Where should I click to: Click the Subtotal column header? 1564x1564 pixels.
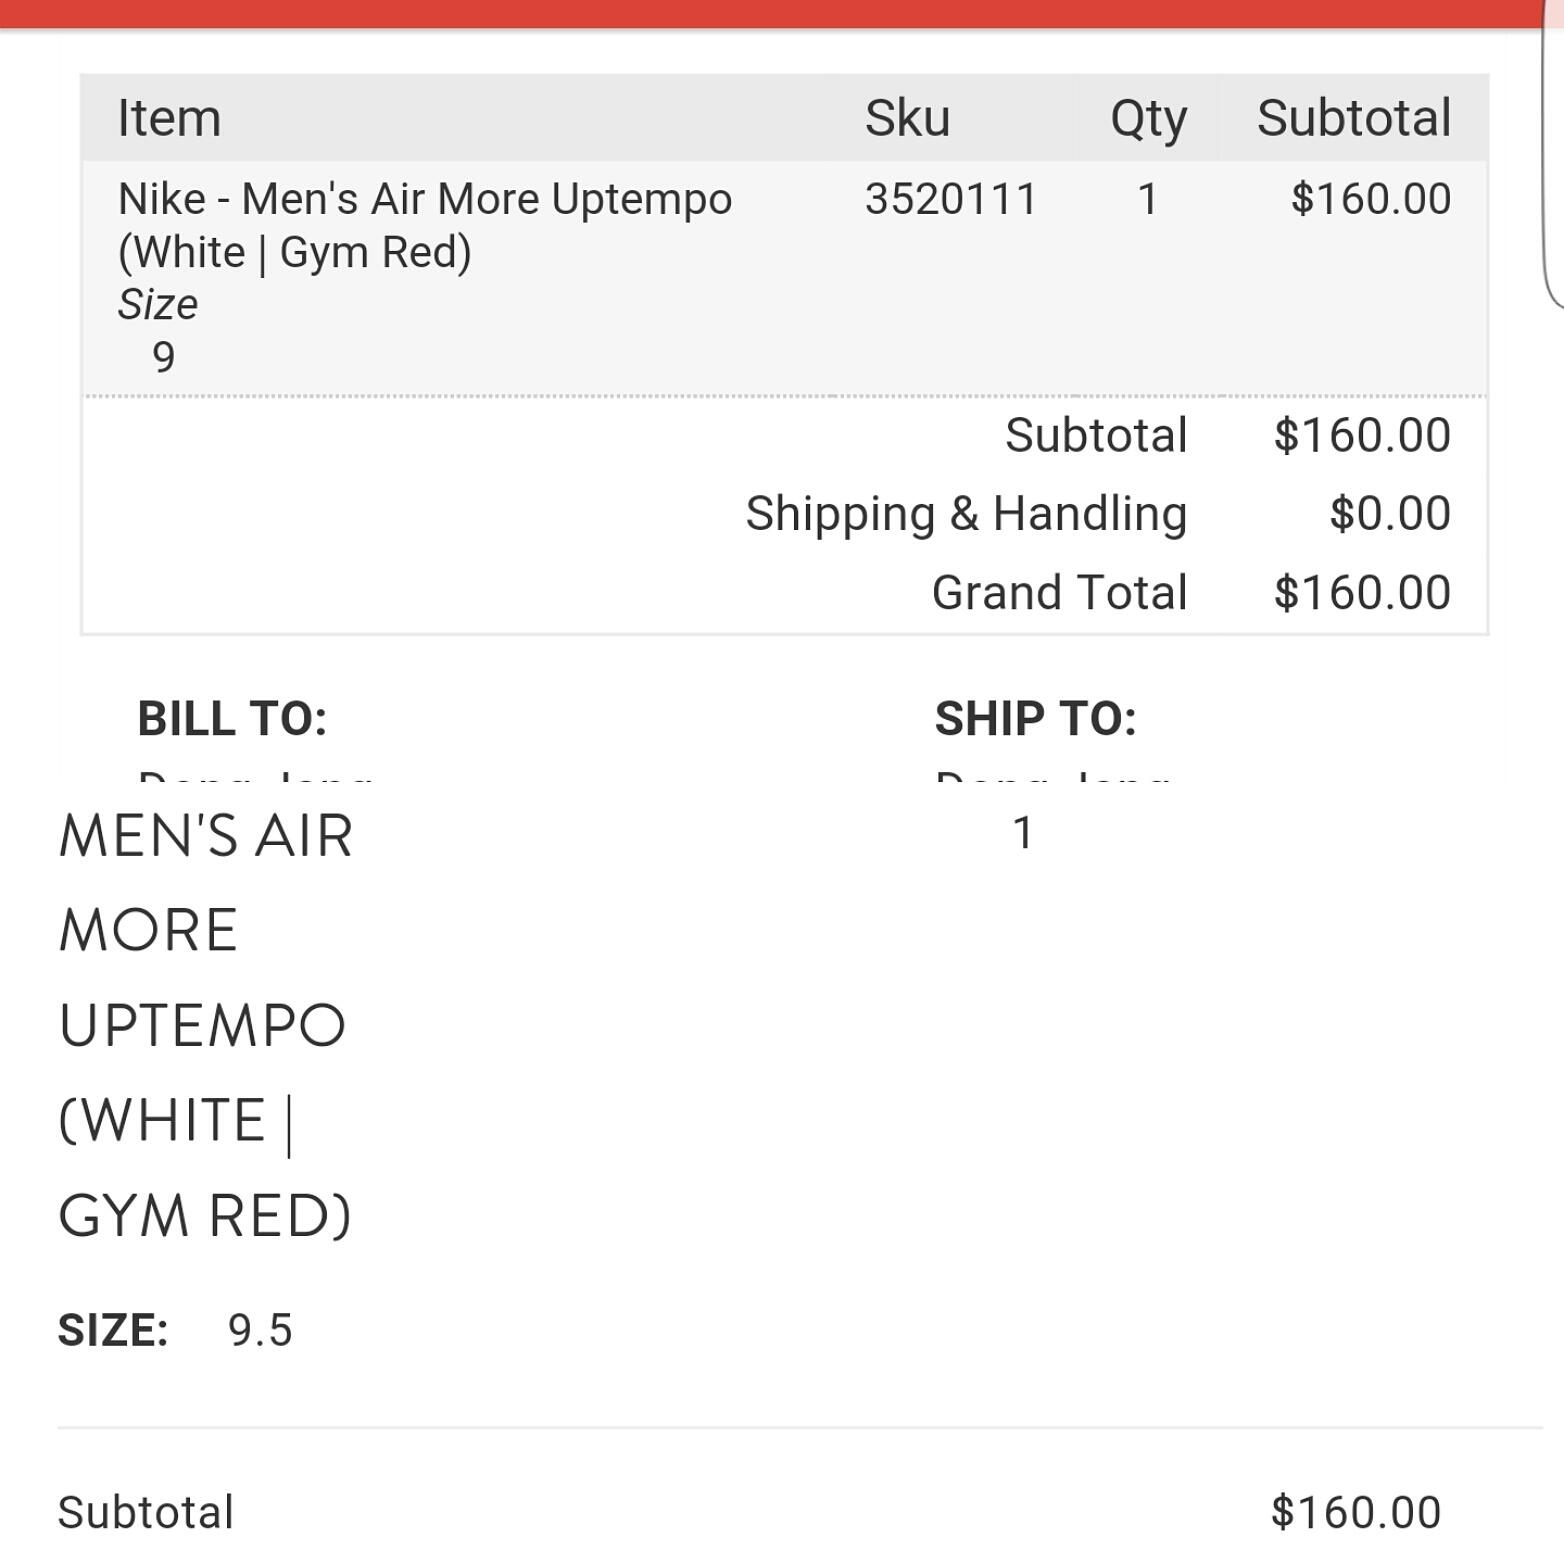pos(1353,118)
